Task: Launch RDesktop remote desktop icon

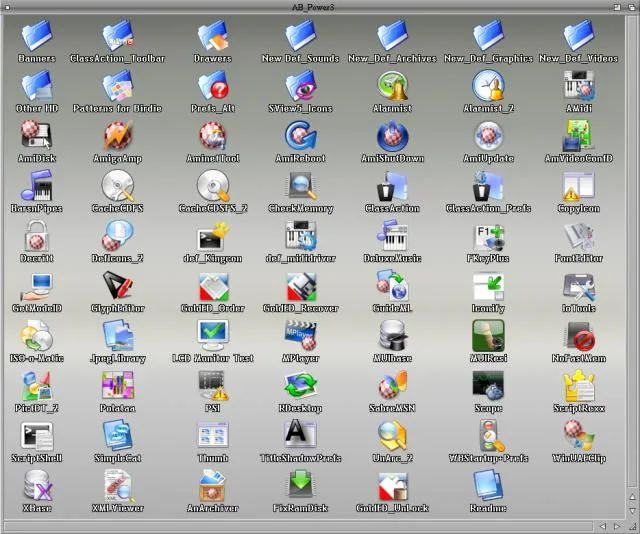Action: (x=300, y=385)
